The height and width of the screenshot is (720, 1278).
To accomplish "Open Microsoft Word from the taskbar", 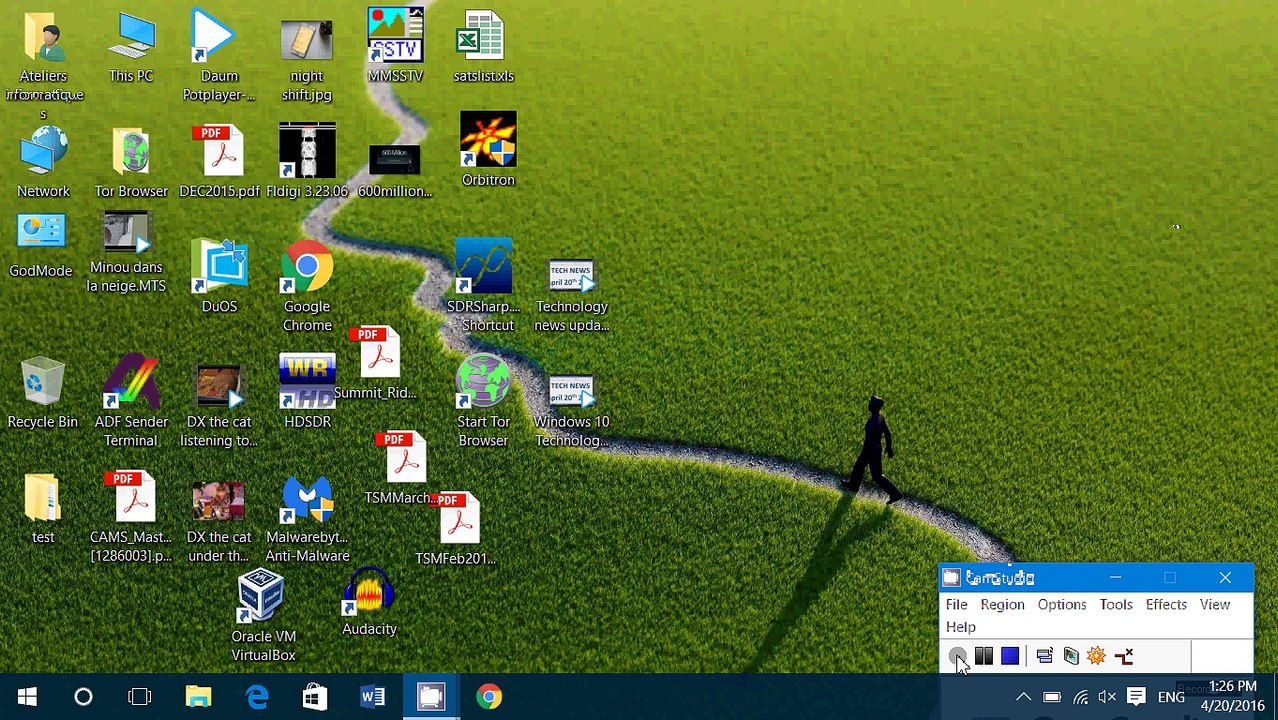I will pos(373,697).
